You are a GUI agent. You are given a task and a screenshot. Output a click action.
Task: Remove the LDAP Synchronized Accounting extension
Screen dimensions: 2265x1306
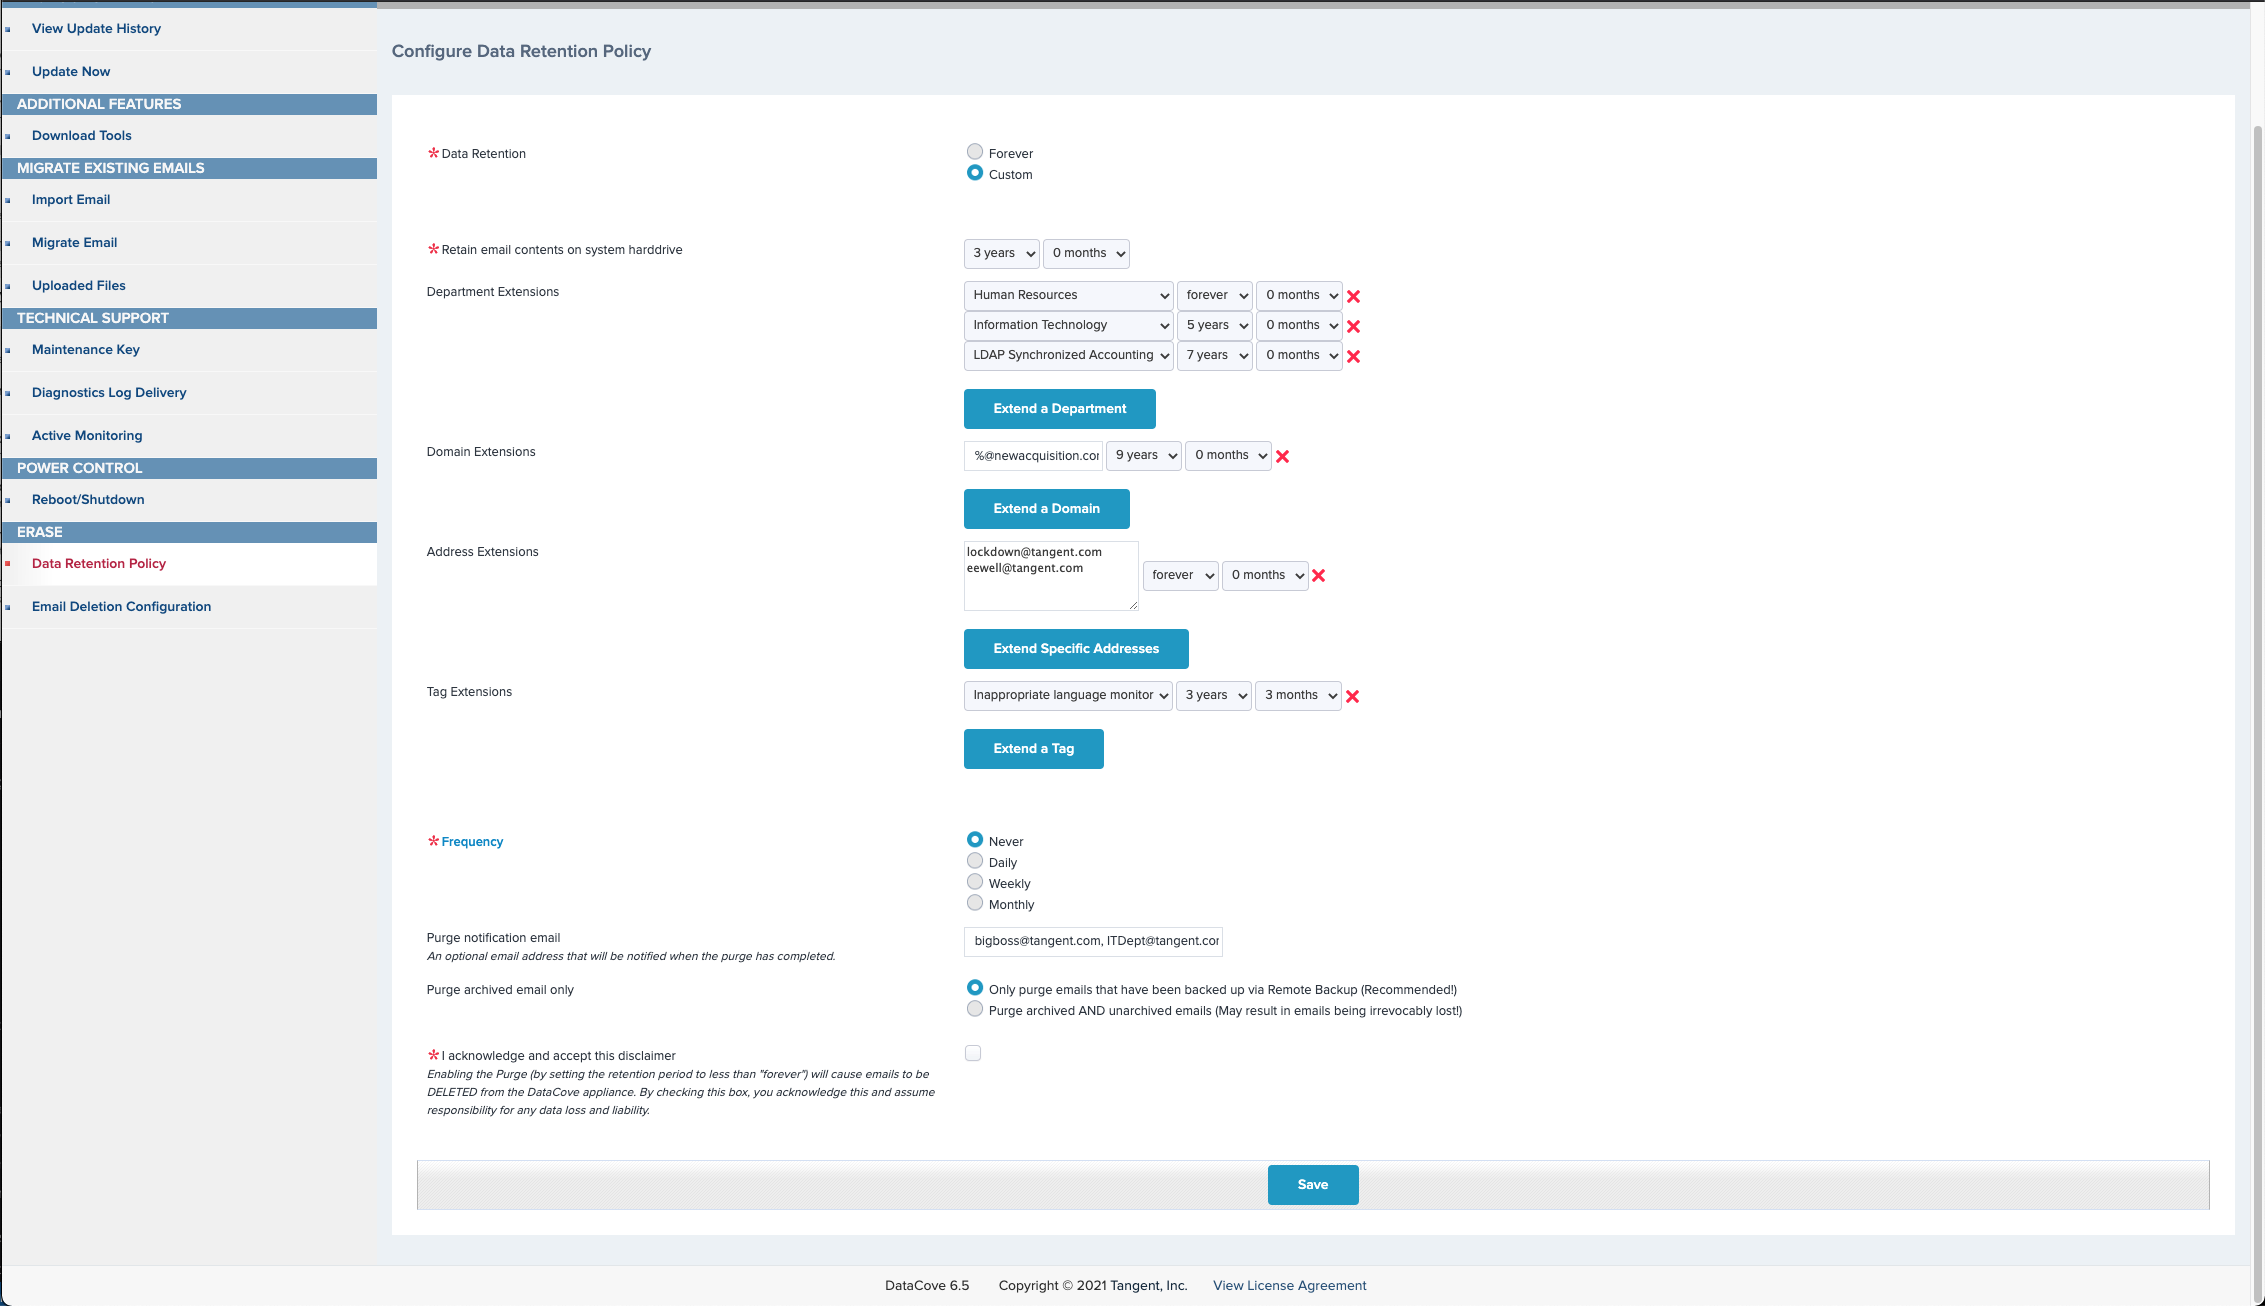tap(1353, 356)
